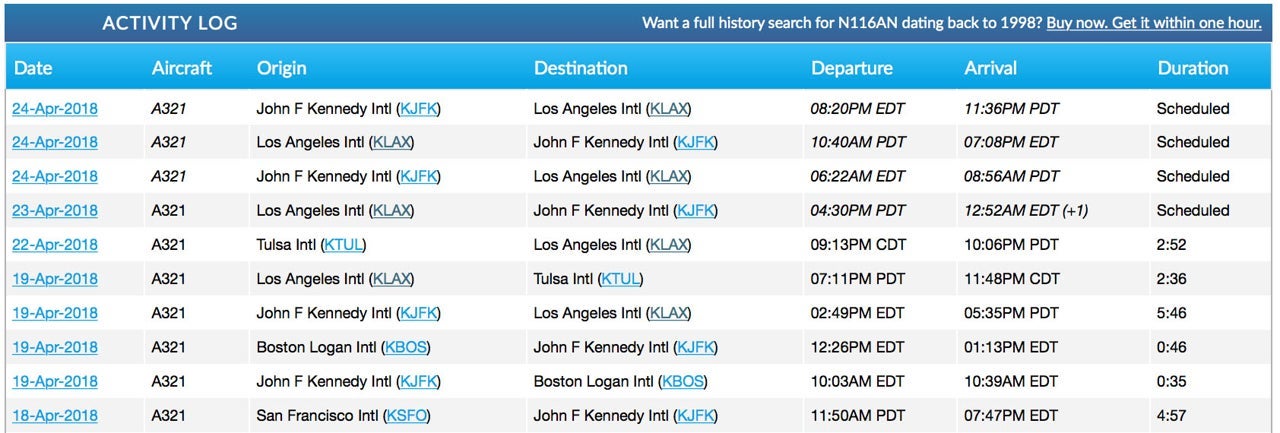Click KLAX origin link in 23-Apr row

click(x=391, y=211)
